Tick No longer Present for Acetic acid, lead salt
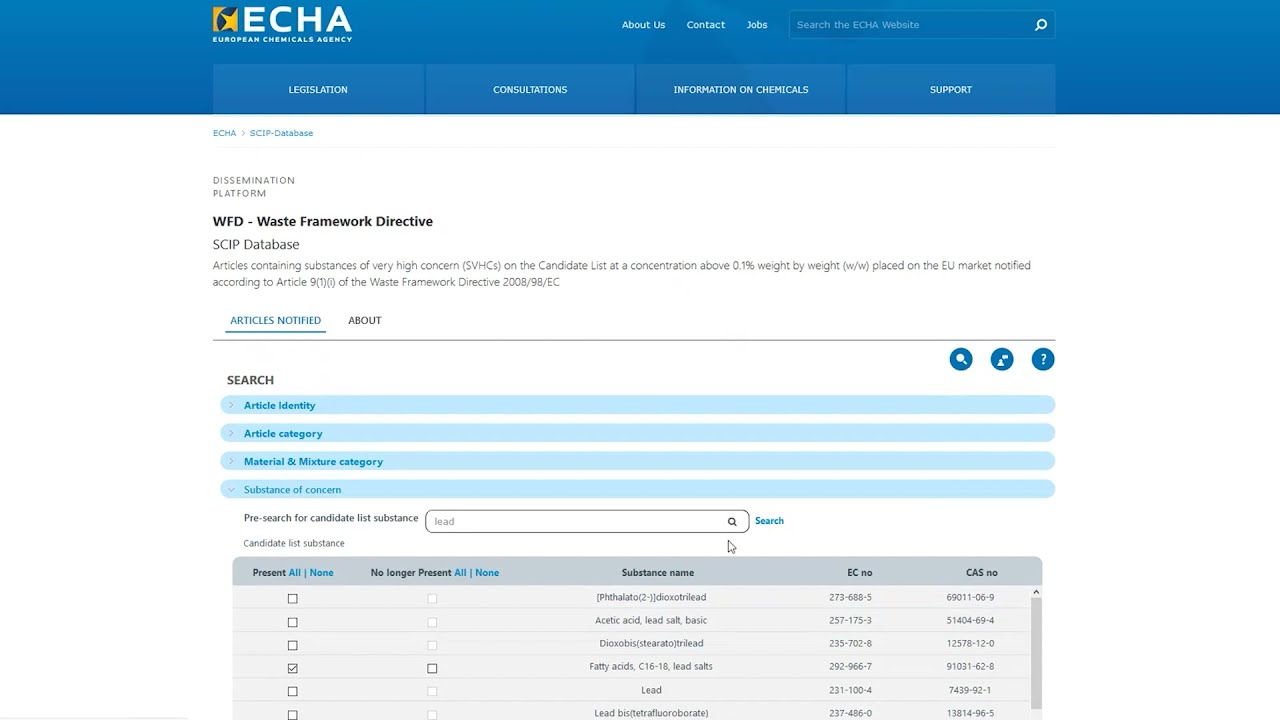 (x=432, y=622)
